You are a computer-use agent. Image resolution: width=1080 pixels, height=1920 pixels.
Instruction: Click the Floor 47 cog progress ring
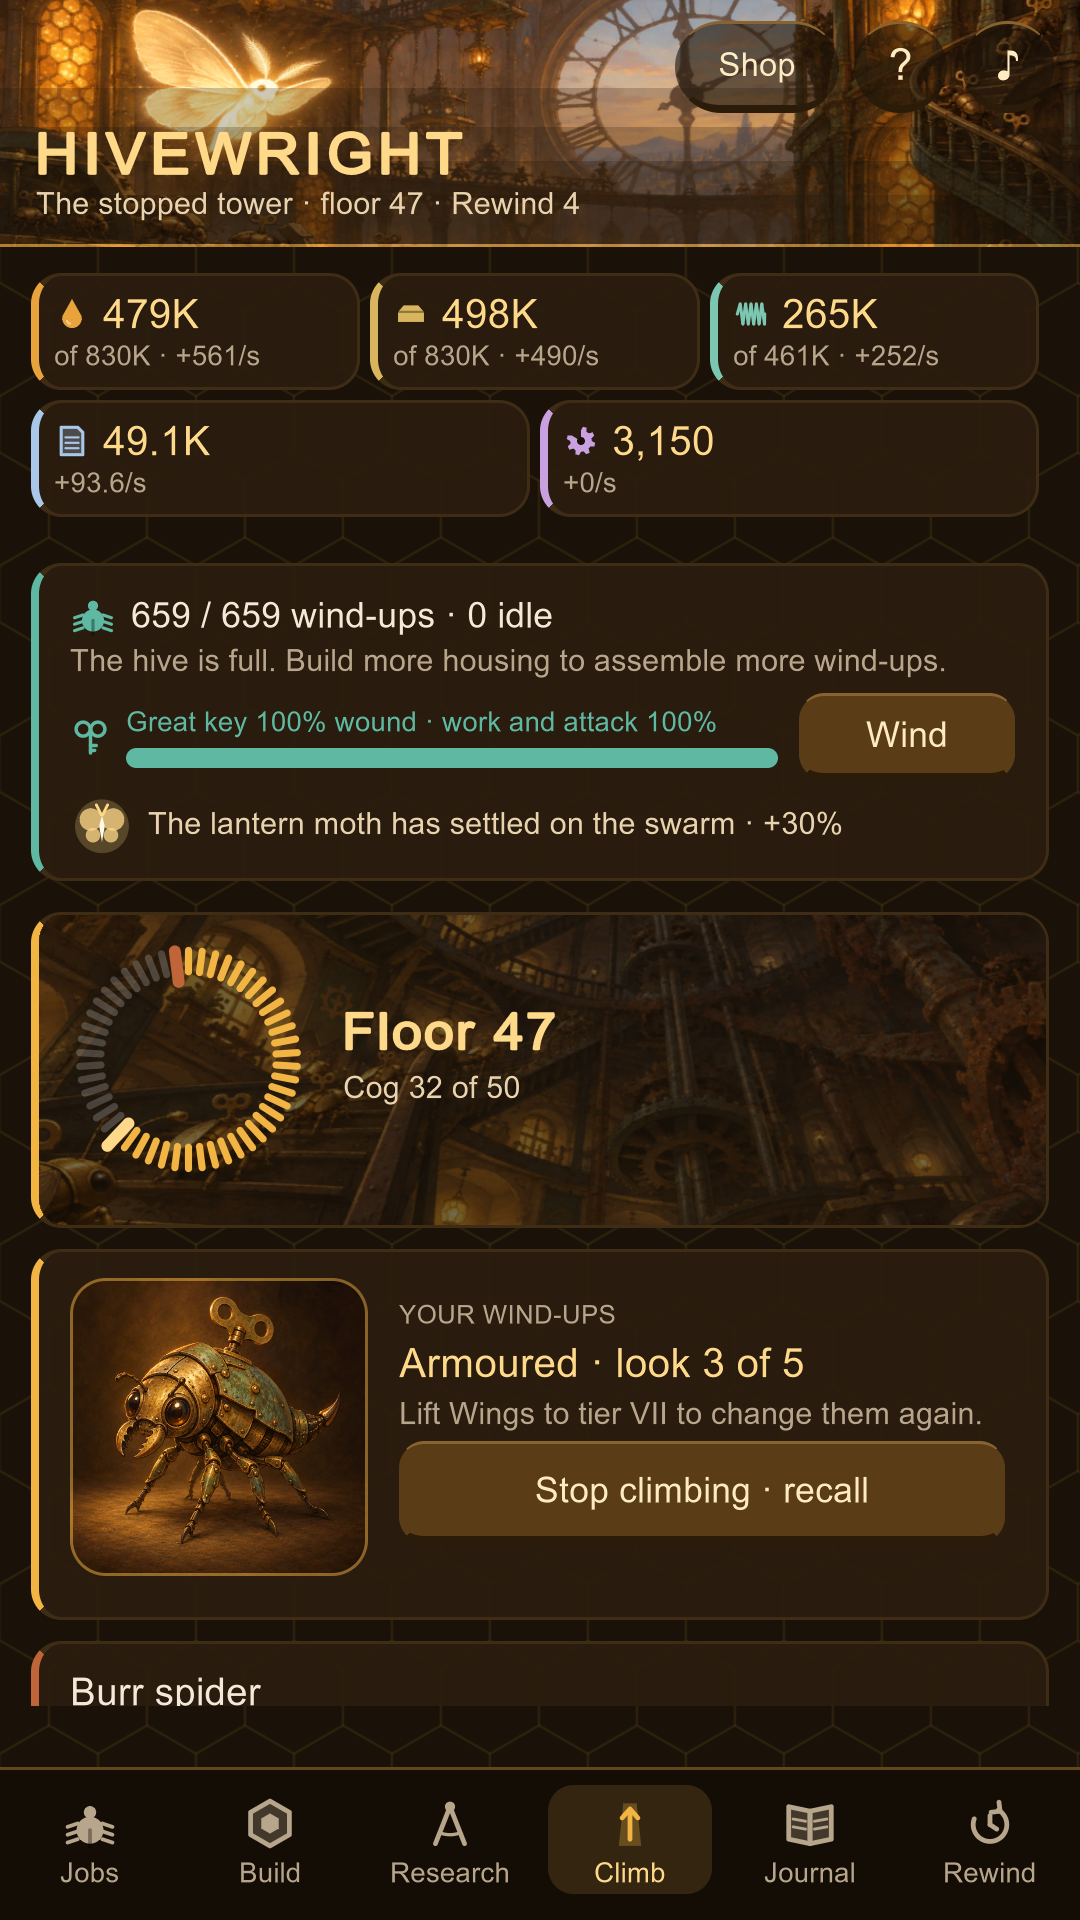point(188,1059)
